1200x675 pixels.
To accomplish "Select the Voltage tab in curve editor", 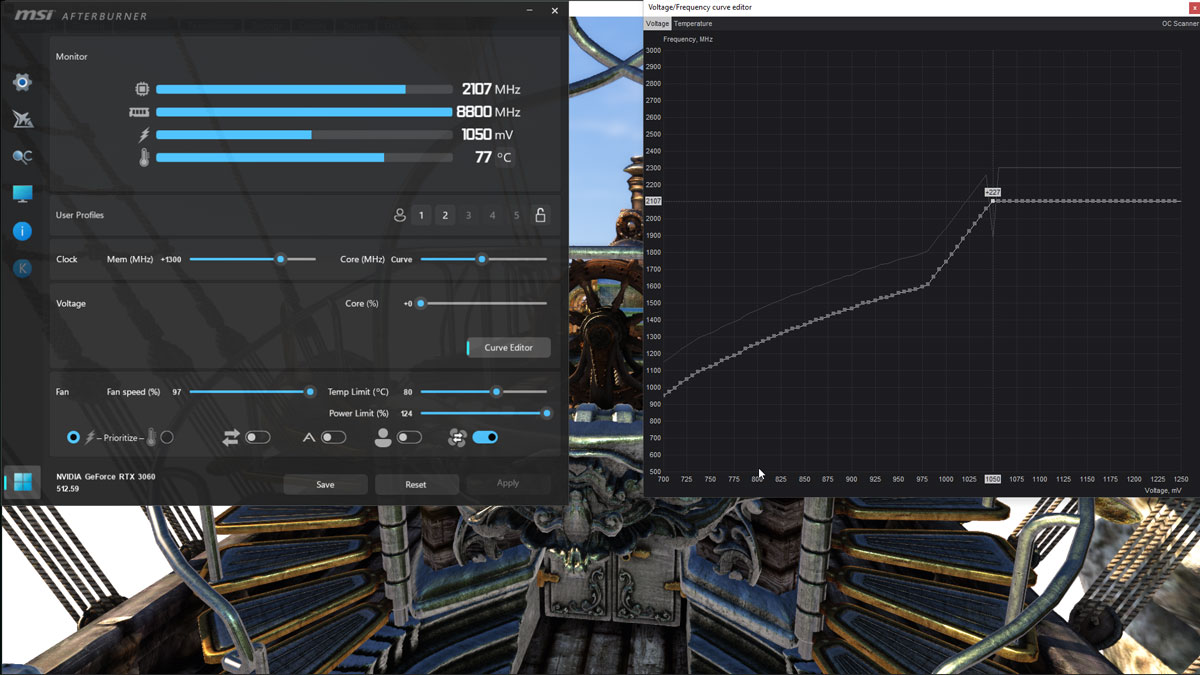I will point(657,23).
